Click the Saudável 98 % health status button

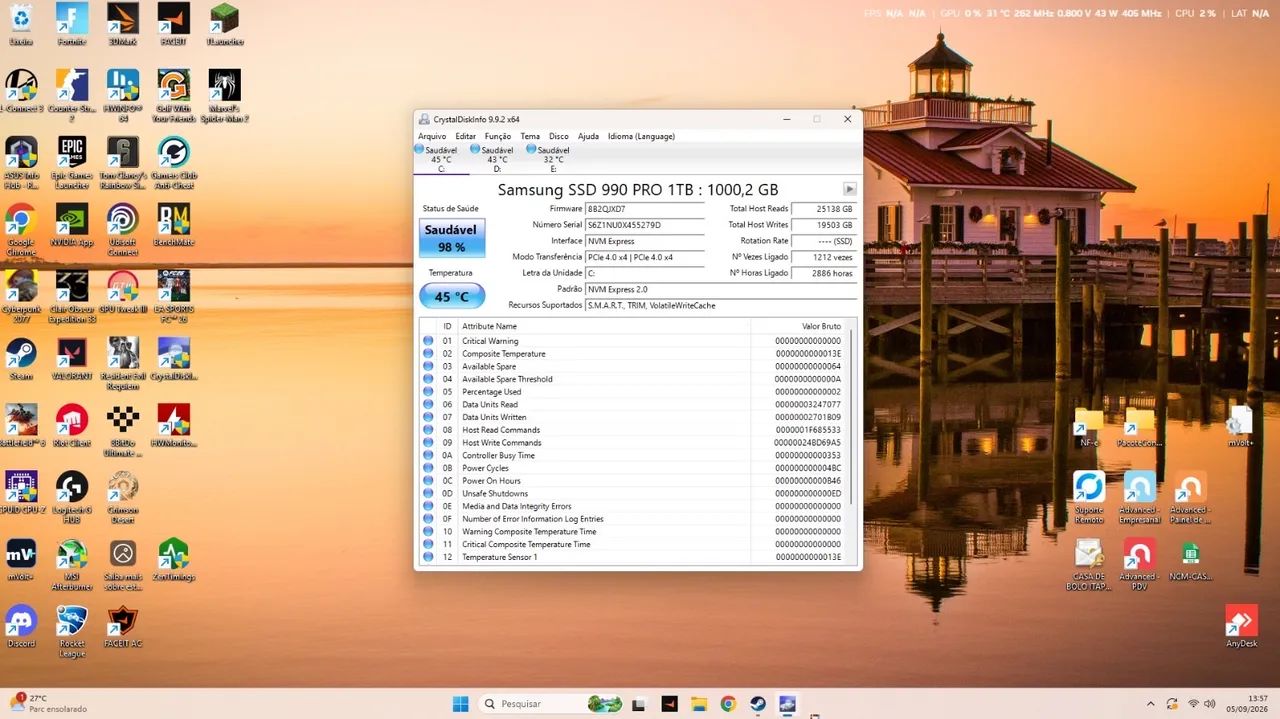point(452,238)
